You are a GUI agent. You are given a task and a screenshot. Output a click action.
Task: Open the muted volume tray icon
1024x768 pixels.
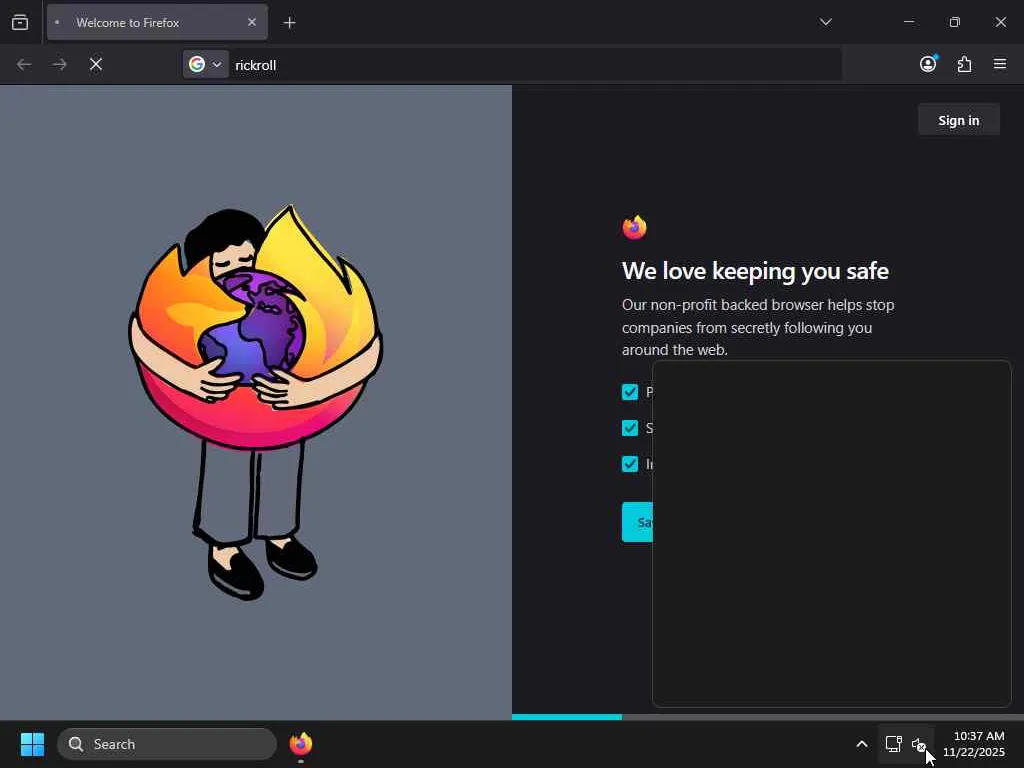[919, 744]
